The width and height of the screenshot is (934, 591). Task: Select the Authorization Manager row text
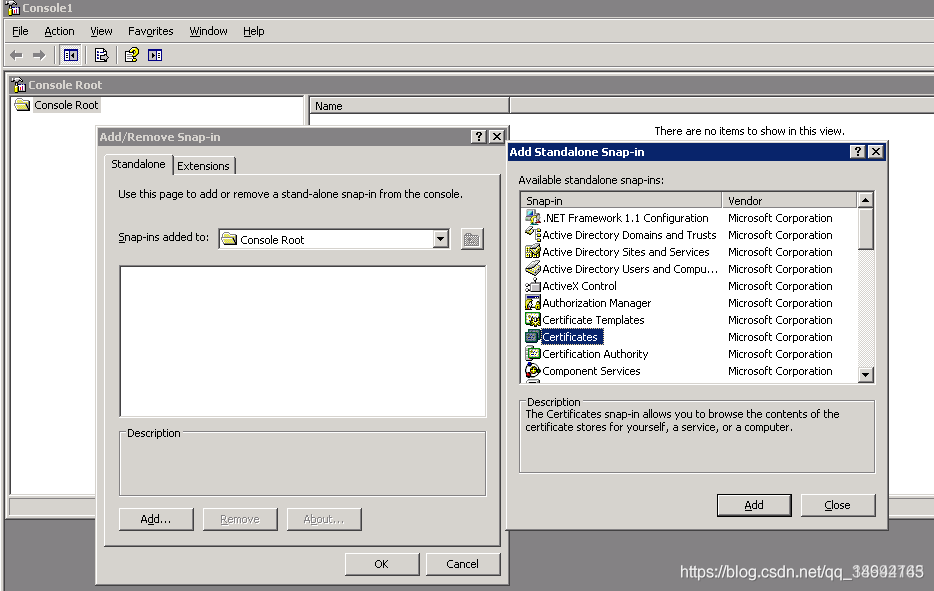point(596,303)
